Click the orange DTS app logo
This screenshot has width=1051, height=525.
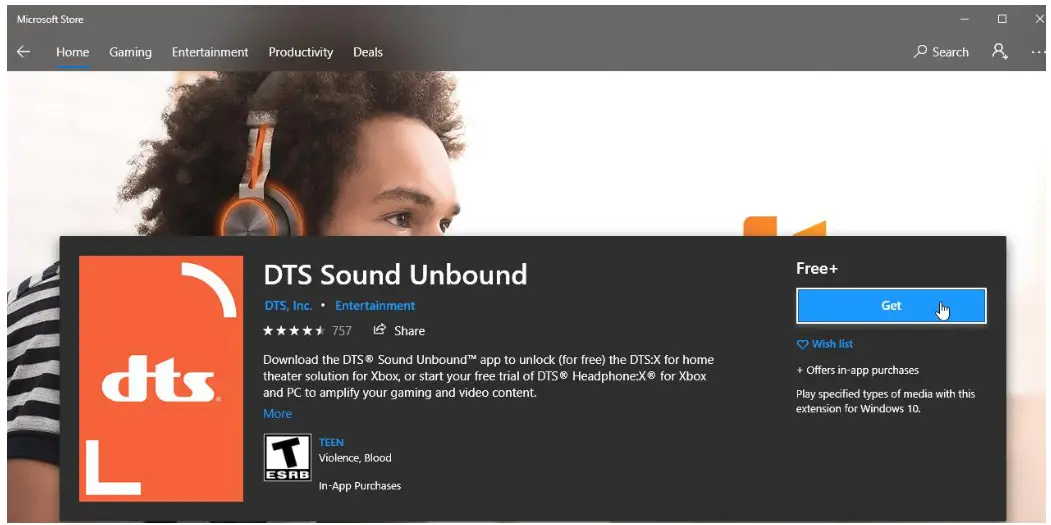click(161, 378)
